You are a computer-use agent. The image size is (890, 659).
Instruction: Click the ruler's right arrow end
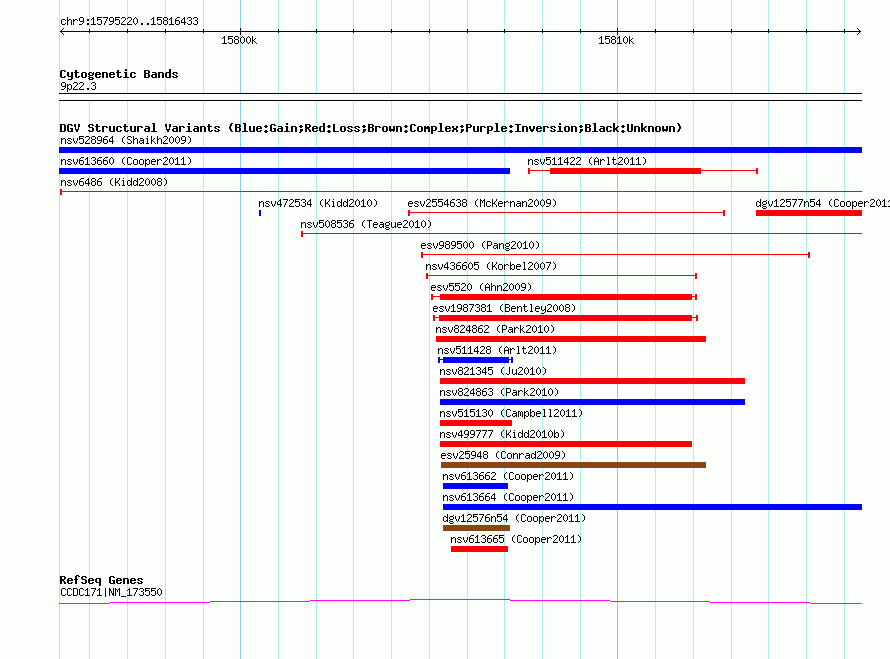[x=858, y=32]
